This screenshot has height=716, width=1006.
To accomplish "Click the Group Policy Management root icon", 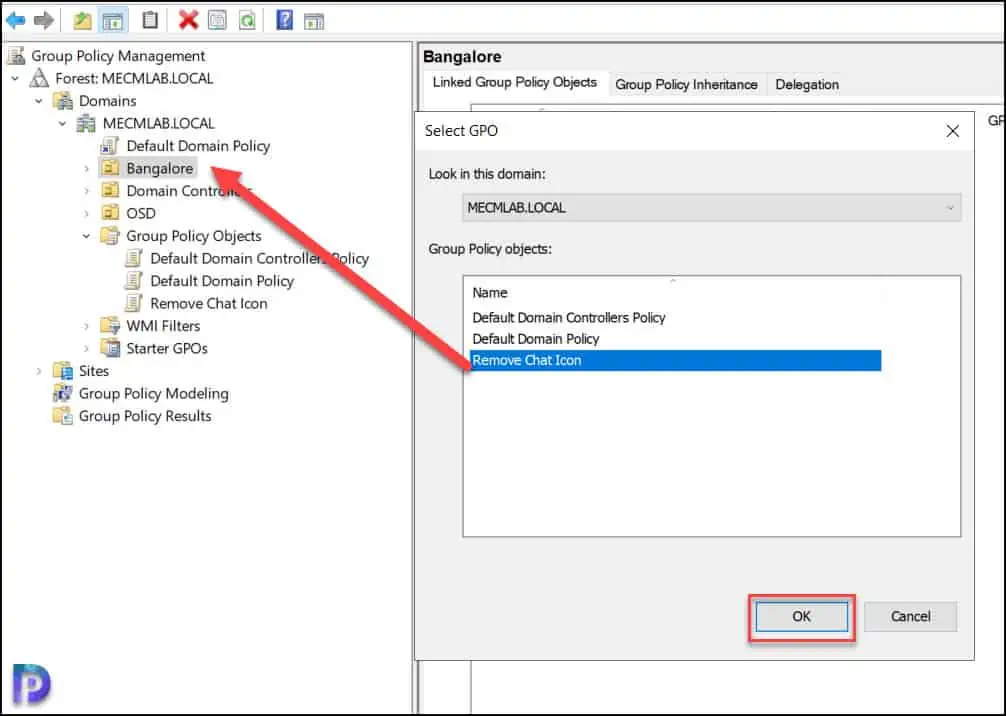I will (x=17, y=56).
